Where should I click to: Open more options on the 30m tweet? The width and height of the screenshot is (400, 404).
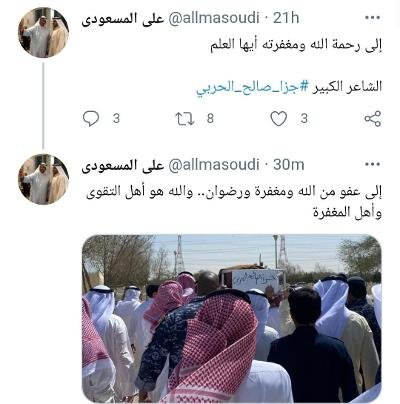[x=373, y=164]
